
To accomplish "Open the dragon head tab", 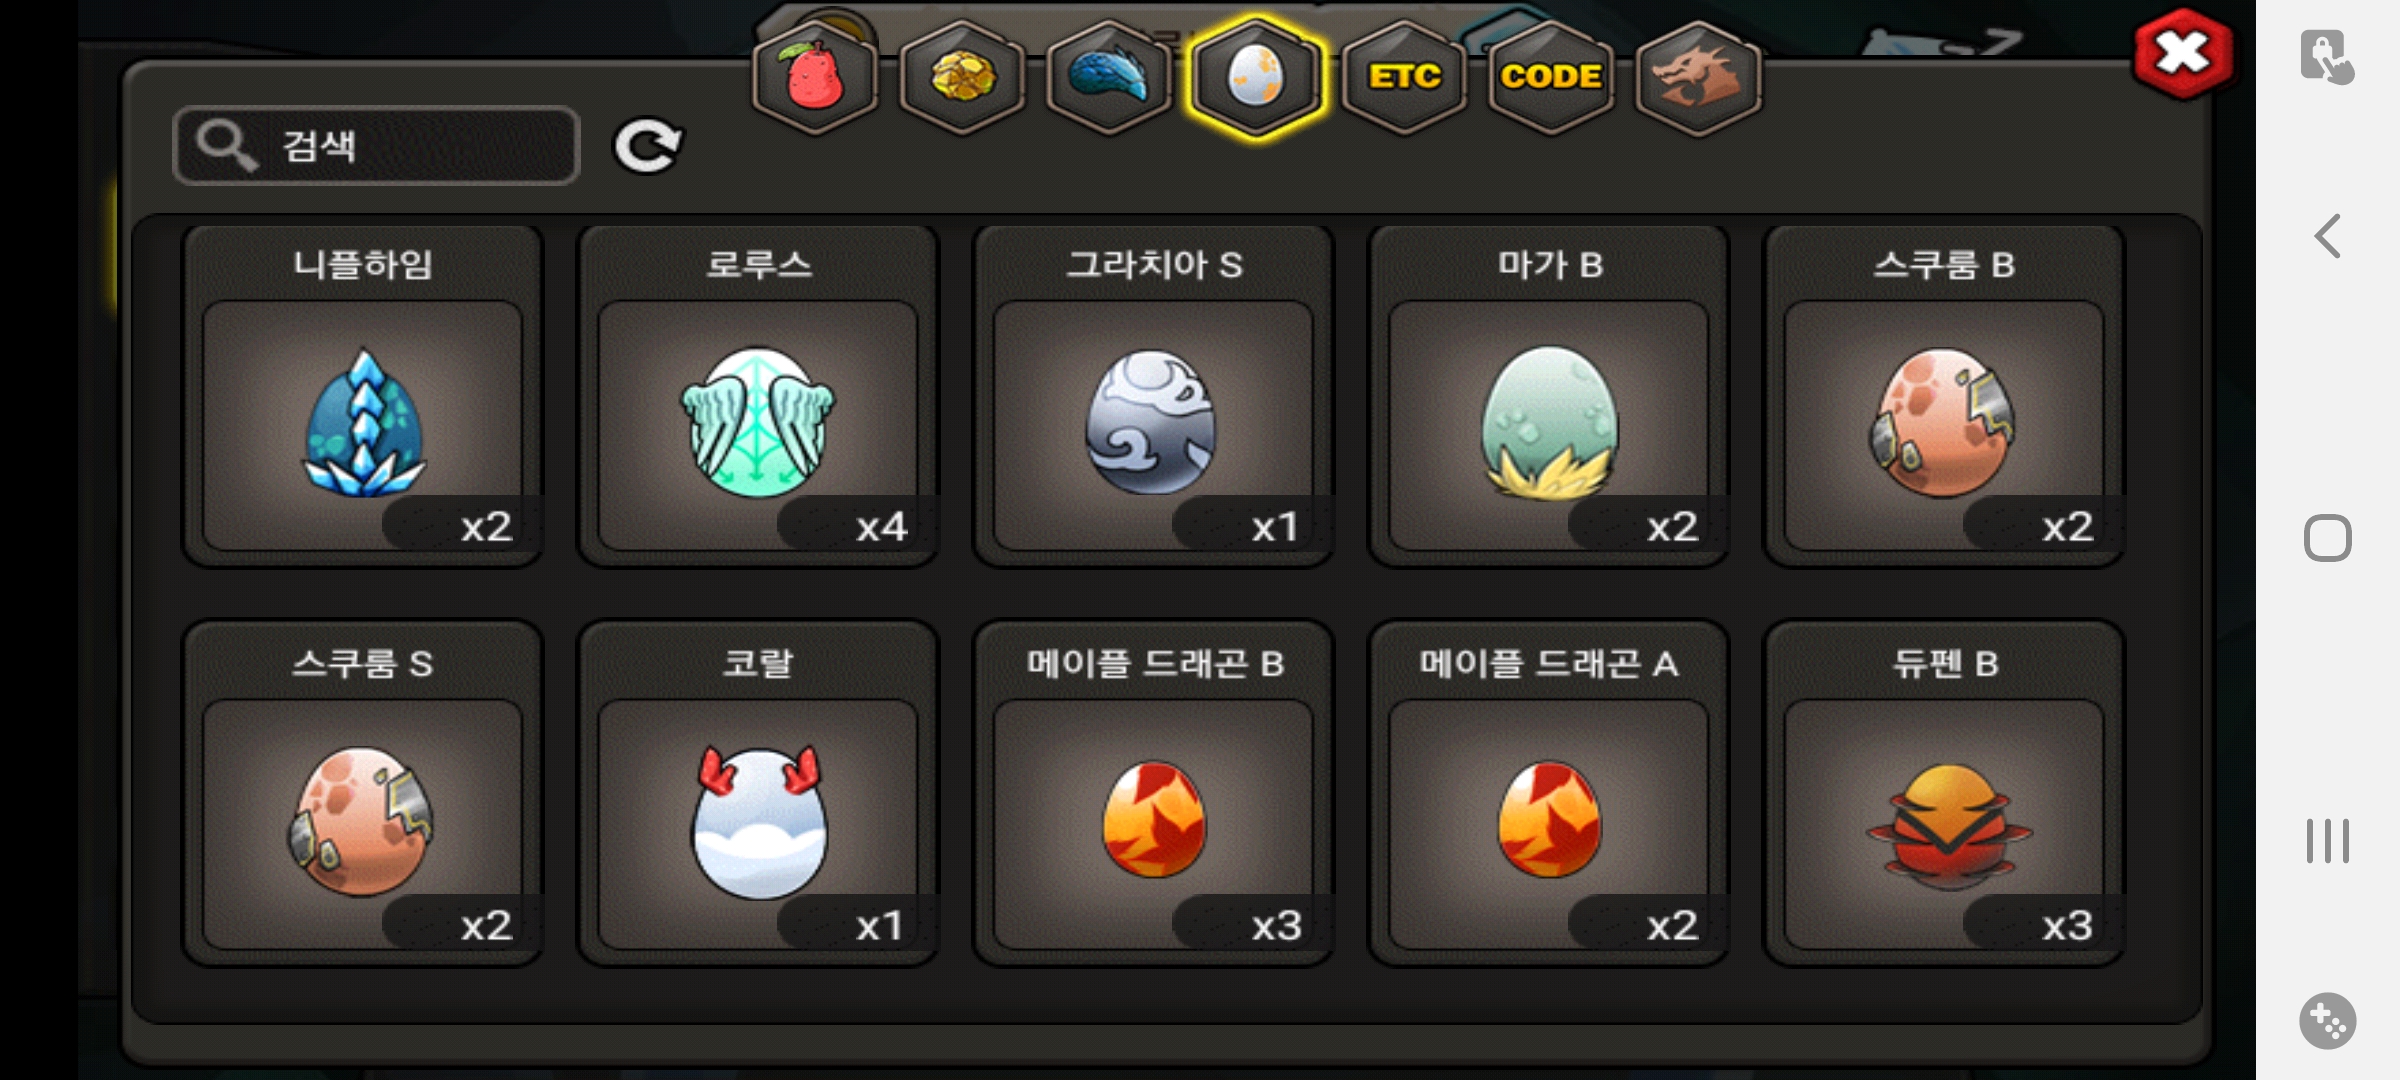I will pos(1698,77).
